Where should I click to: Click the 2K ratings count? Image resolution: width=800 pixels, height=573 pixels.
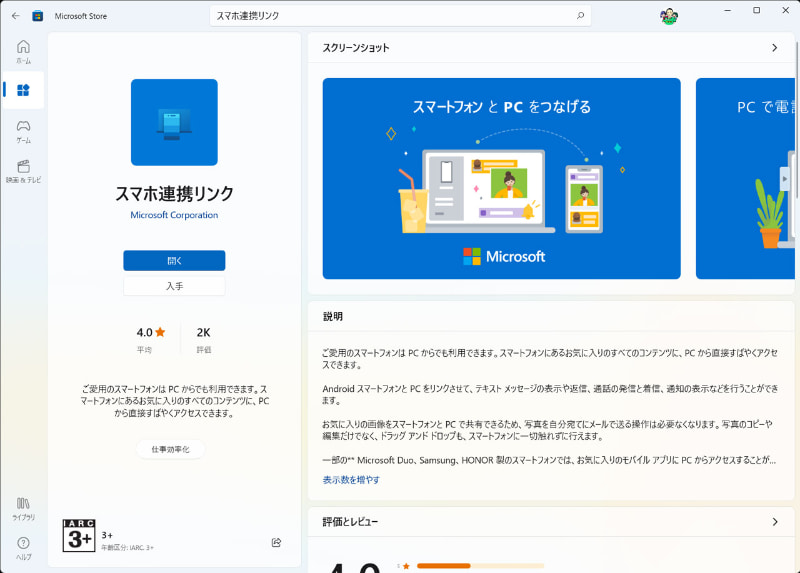[x=204, y=333]
